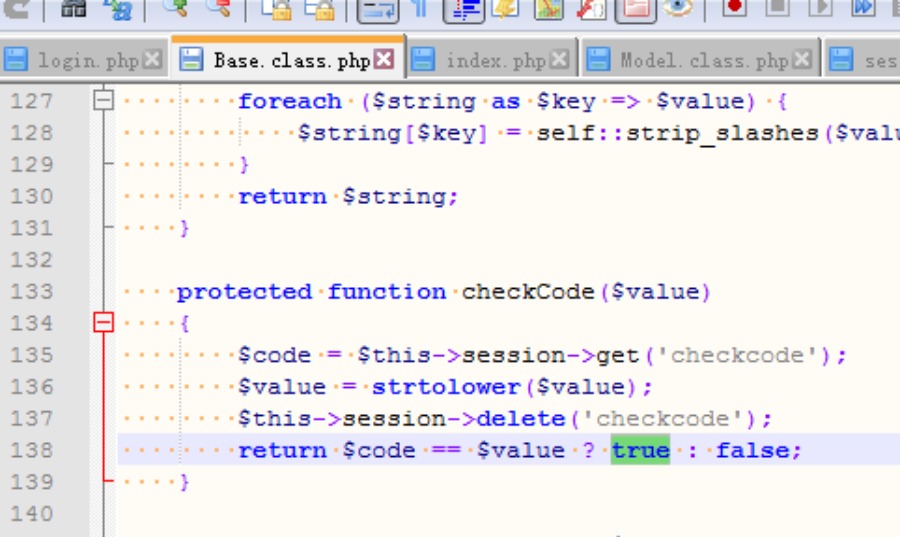Click 'strip_slashes' on line 128
Screen dimensions: 900x537
click(x=722, y=134)
